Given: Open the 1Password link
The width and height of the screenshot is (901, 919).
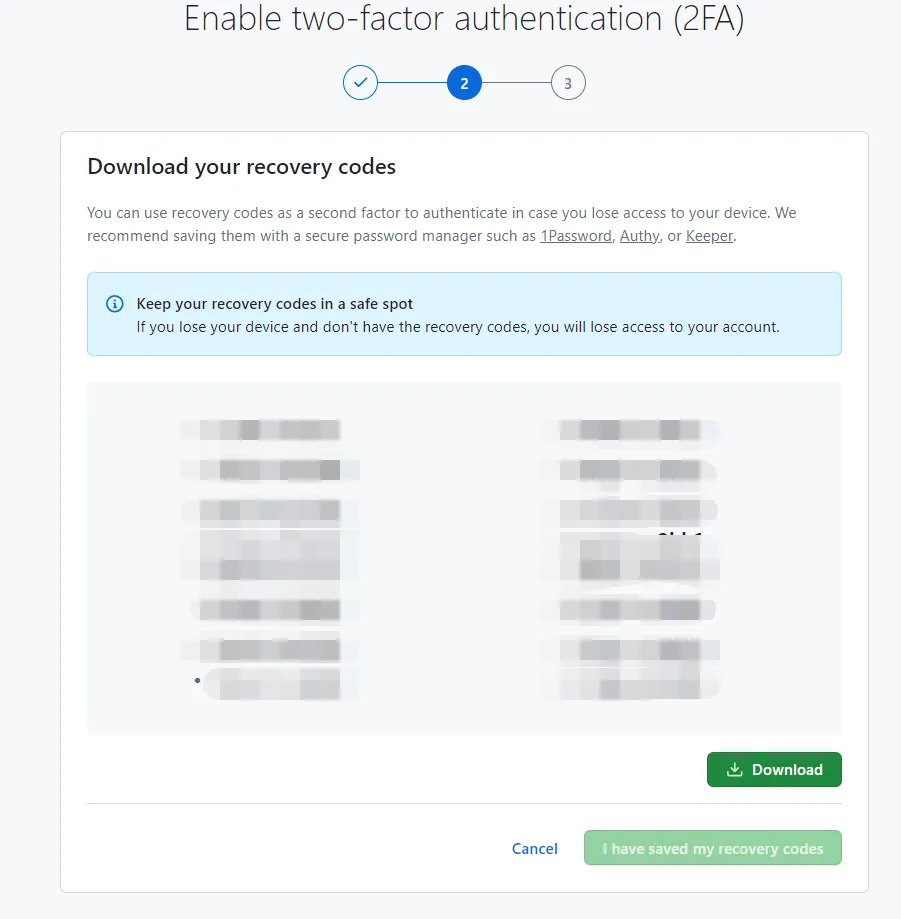Looking at the screenshot, I should (576, 237).
